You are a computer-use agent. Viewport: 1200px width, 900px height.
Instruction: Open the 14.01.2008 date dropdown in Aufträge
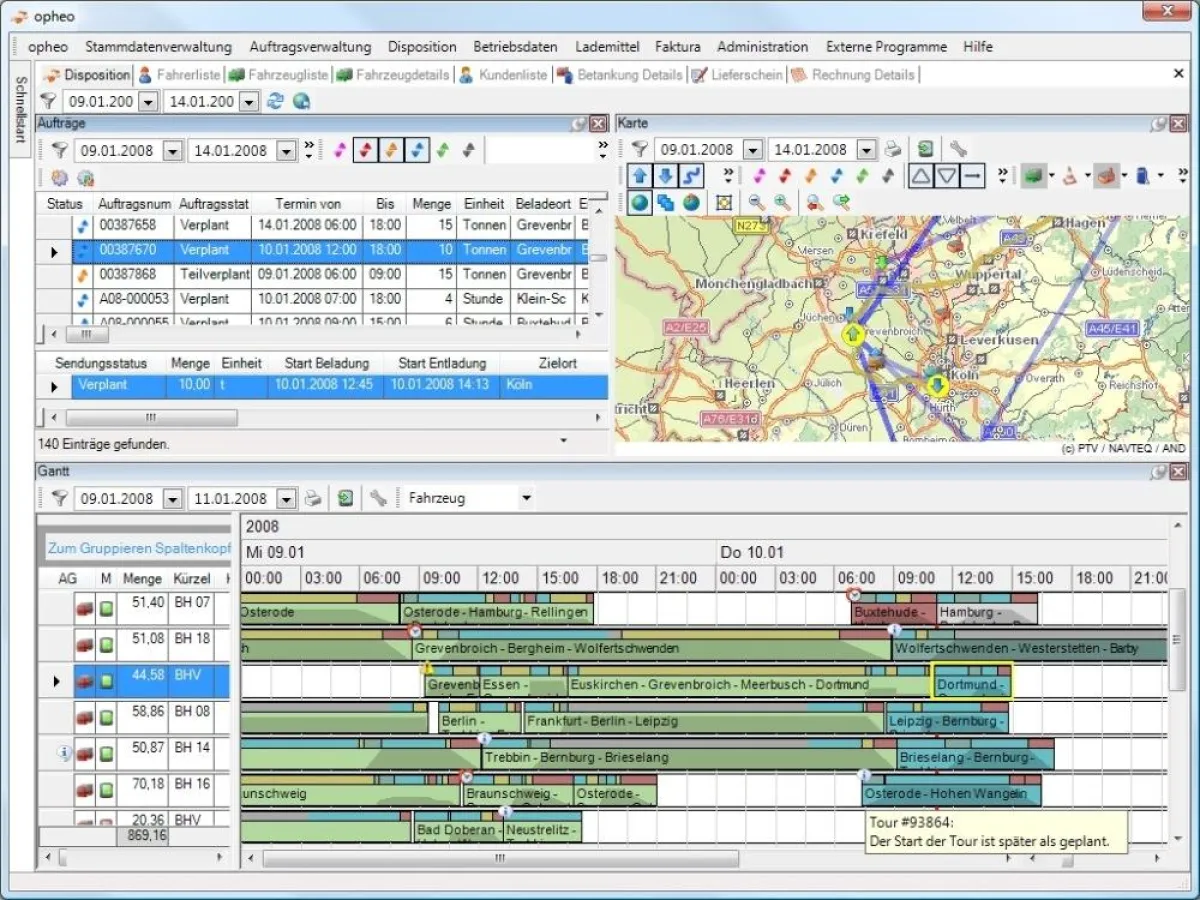click(286, 151)
